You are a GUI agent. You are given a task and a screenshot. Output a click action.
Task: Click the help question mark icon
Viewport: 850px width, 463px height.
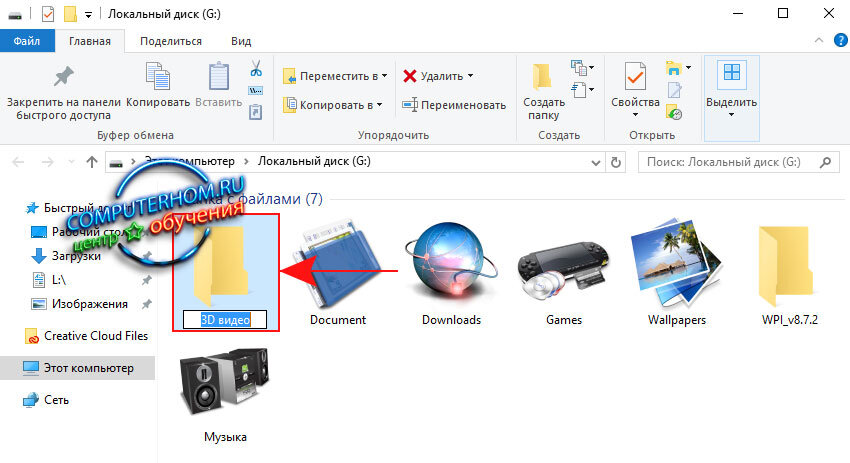click(840, 40)
